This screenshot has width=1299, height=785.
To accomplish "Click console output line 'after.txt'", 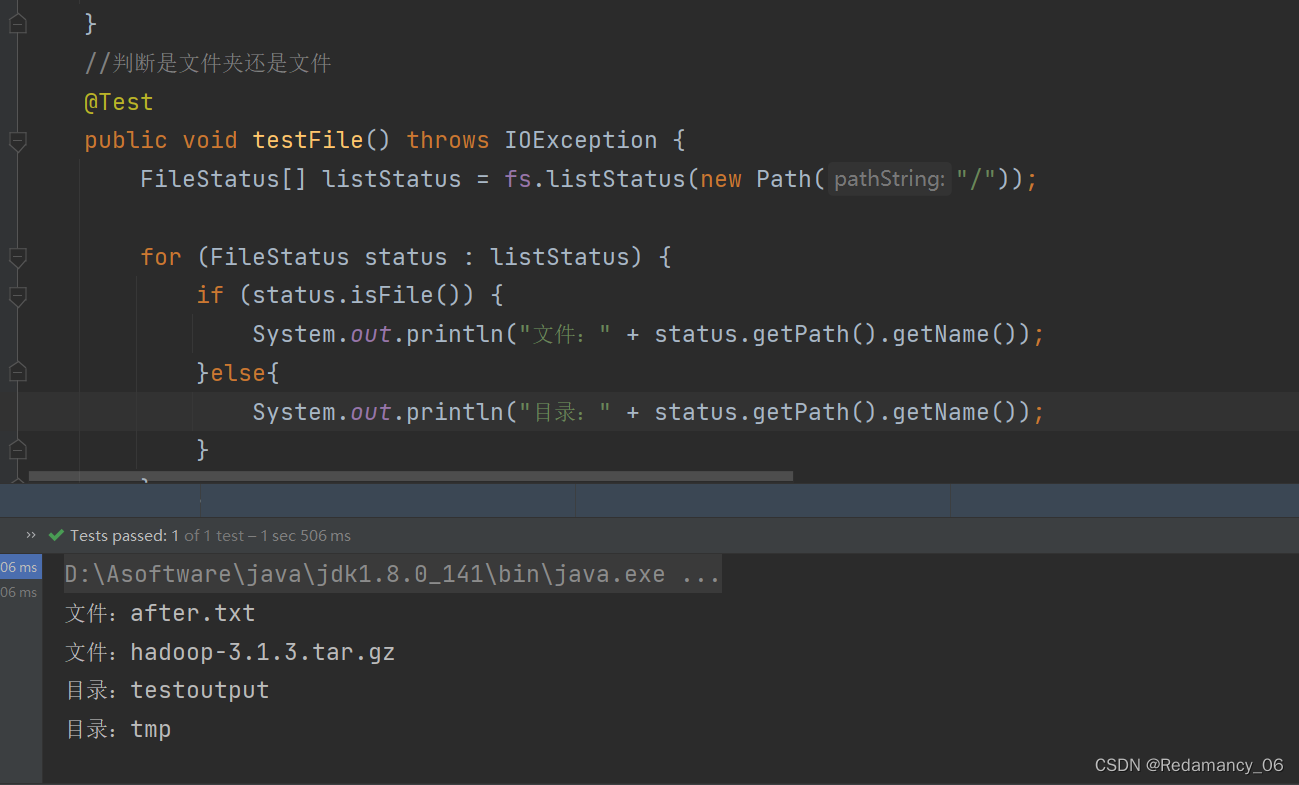I will pyautogui.click(x=160, y=613).
